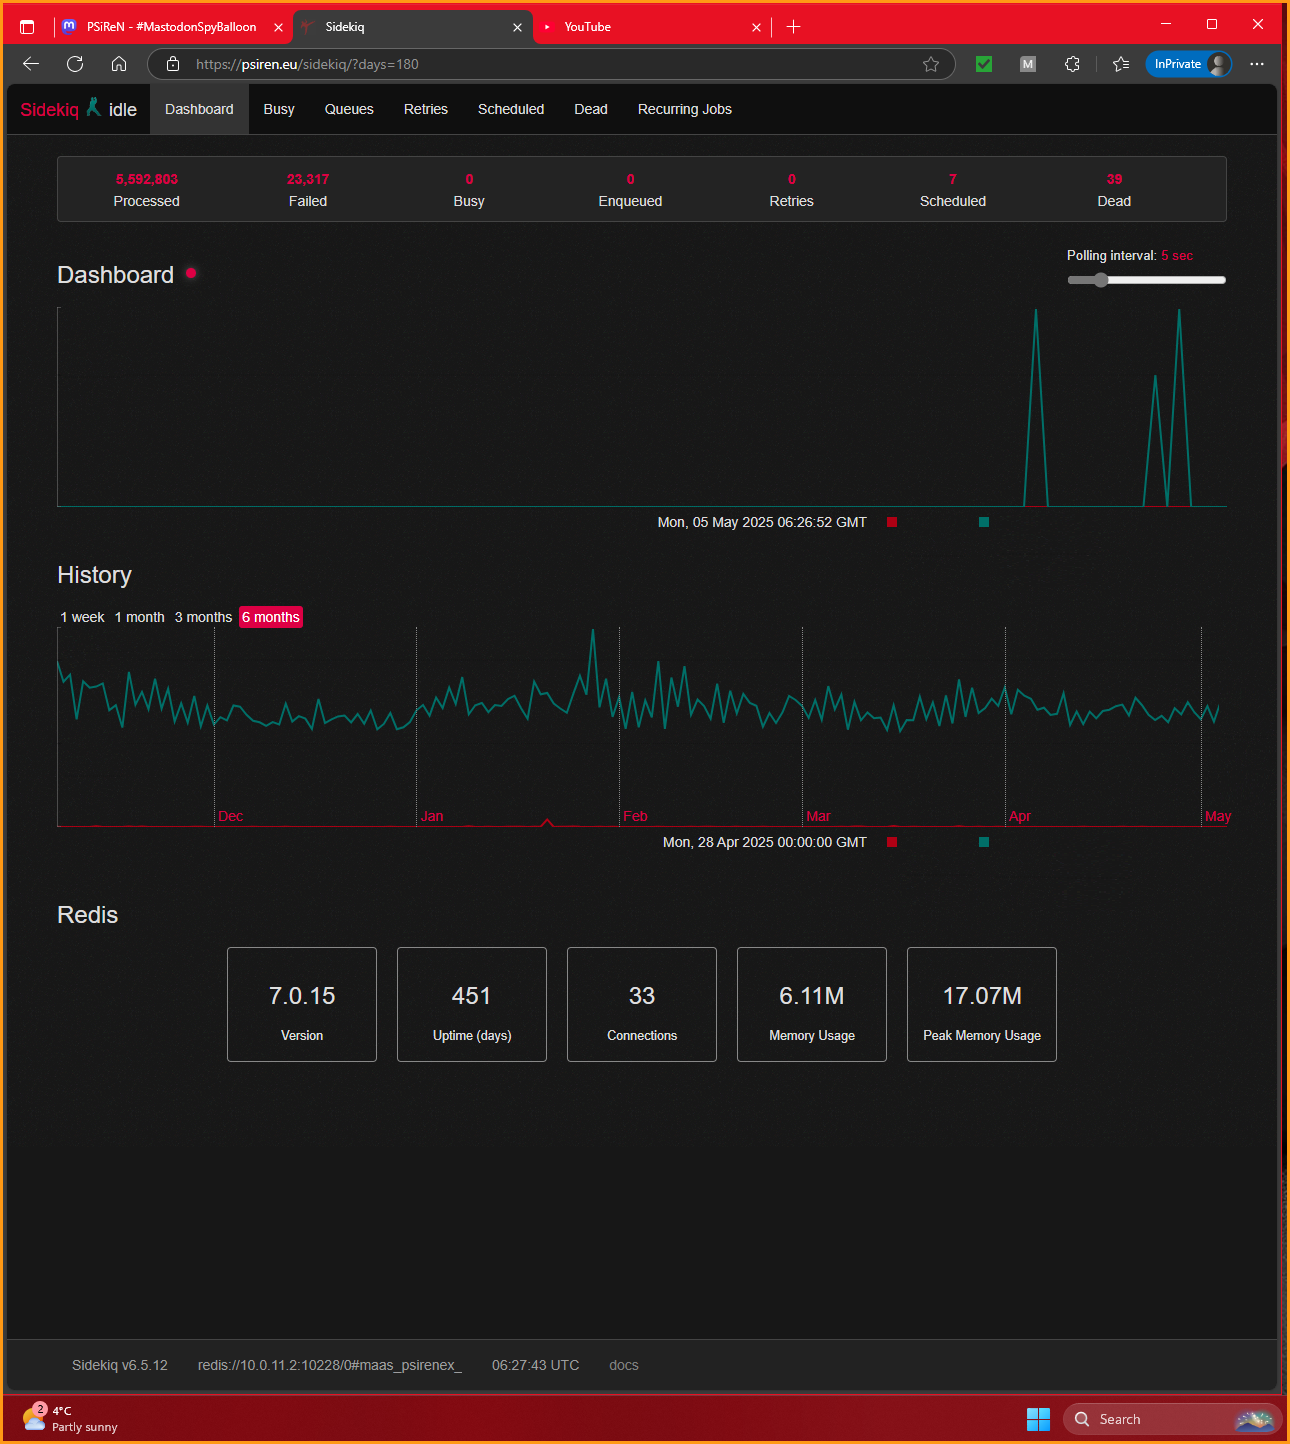
Task: Click the 5,592,803 Processed stat
Action: point(147,190)
